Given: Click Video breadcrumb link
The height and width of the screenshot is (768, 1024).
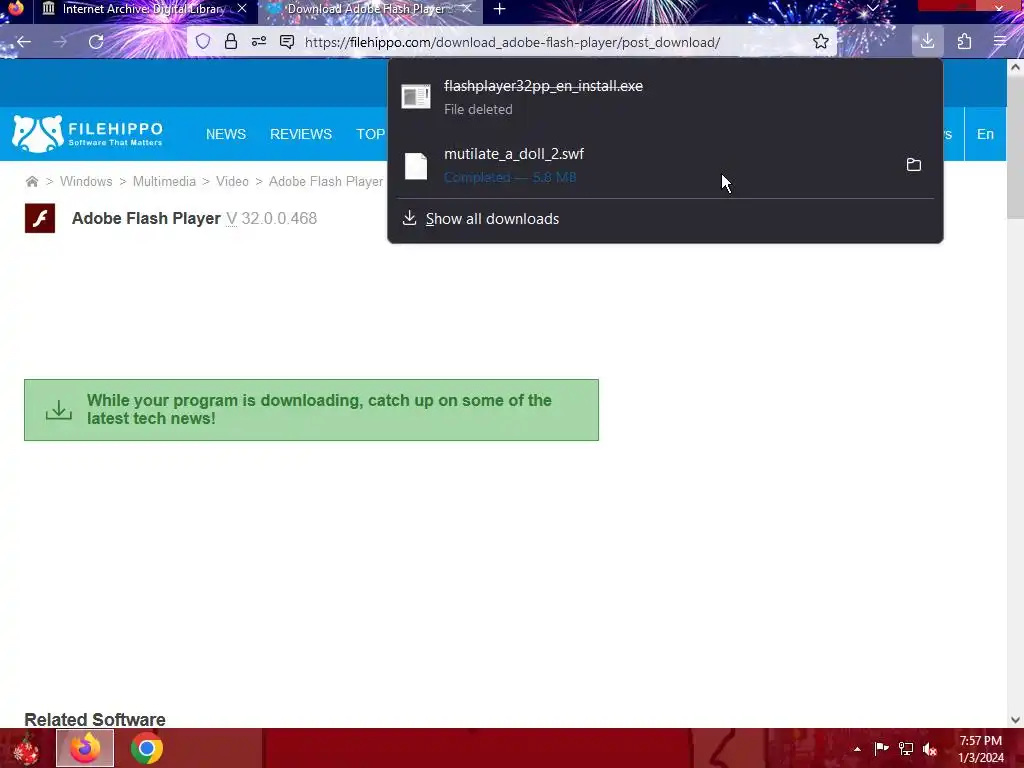Looking at the screenshot, I should [x=232, y=182].
